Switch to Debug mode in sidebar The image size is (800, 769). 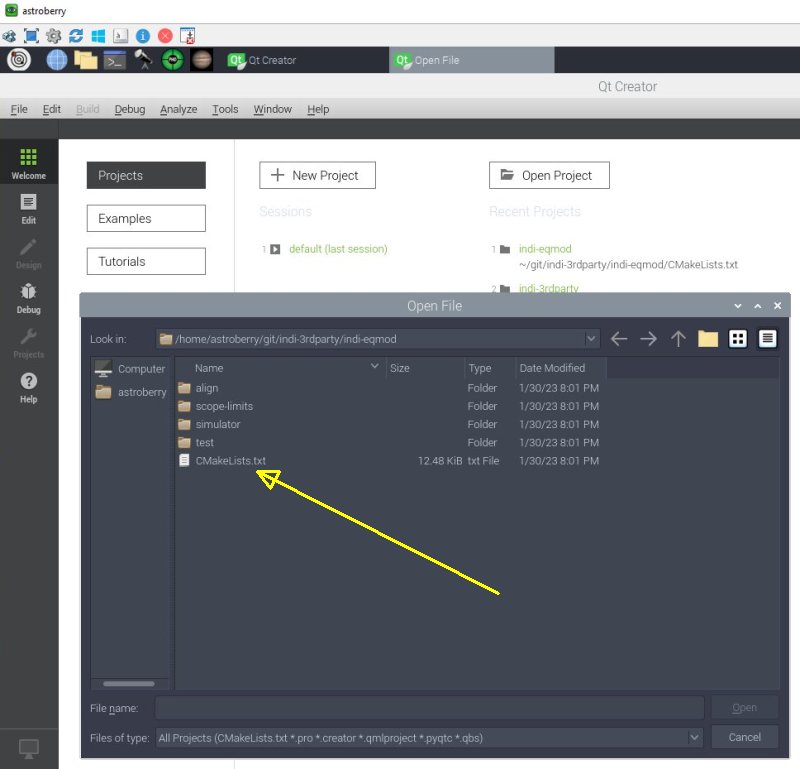[29, 298]
